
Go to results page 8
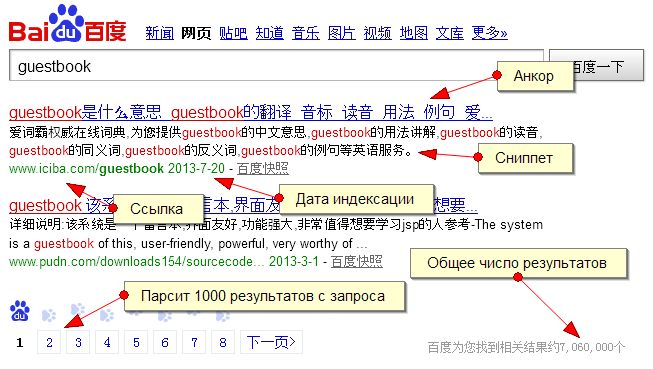tap(223, 342)
